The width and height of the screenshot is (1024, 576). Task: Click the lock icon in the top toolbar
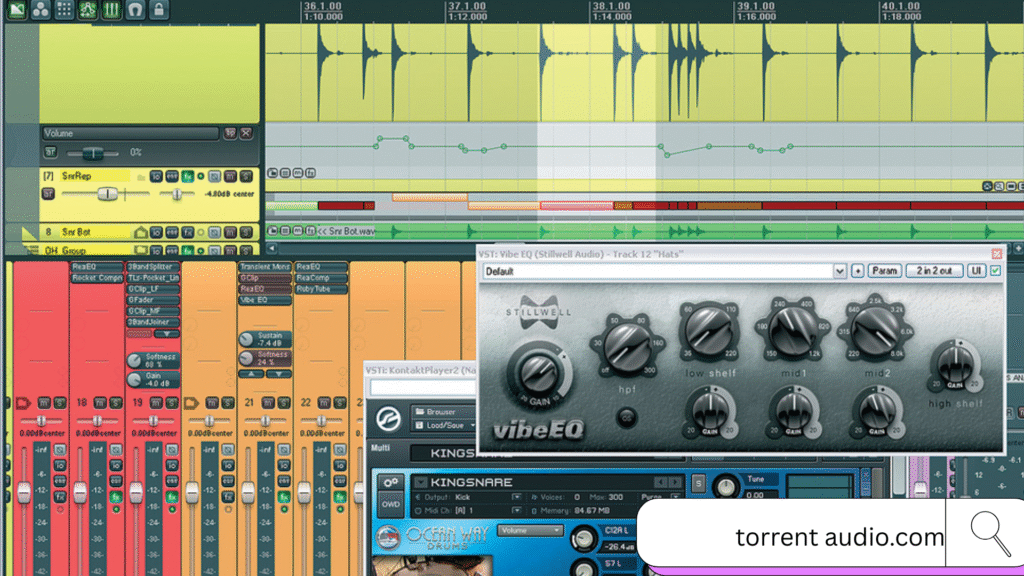(160, 9)
